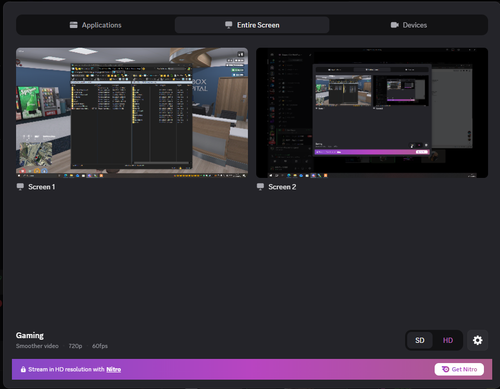Choose the Screen 1 preview thumbnail
500x389 pixels.
[132, 113]
